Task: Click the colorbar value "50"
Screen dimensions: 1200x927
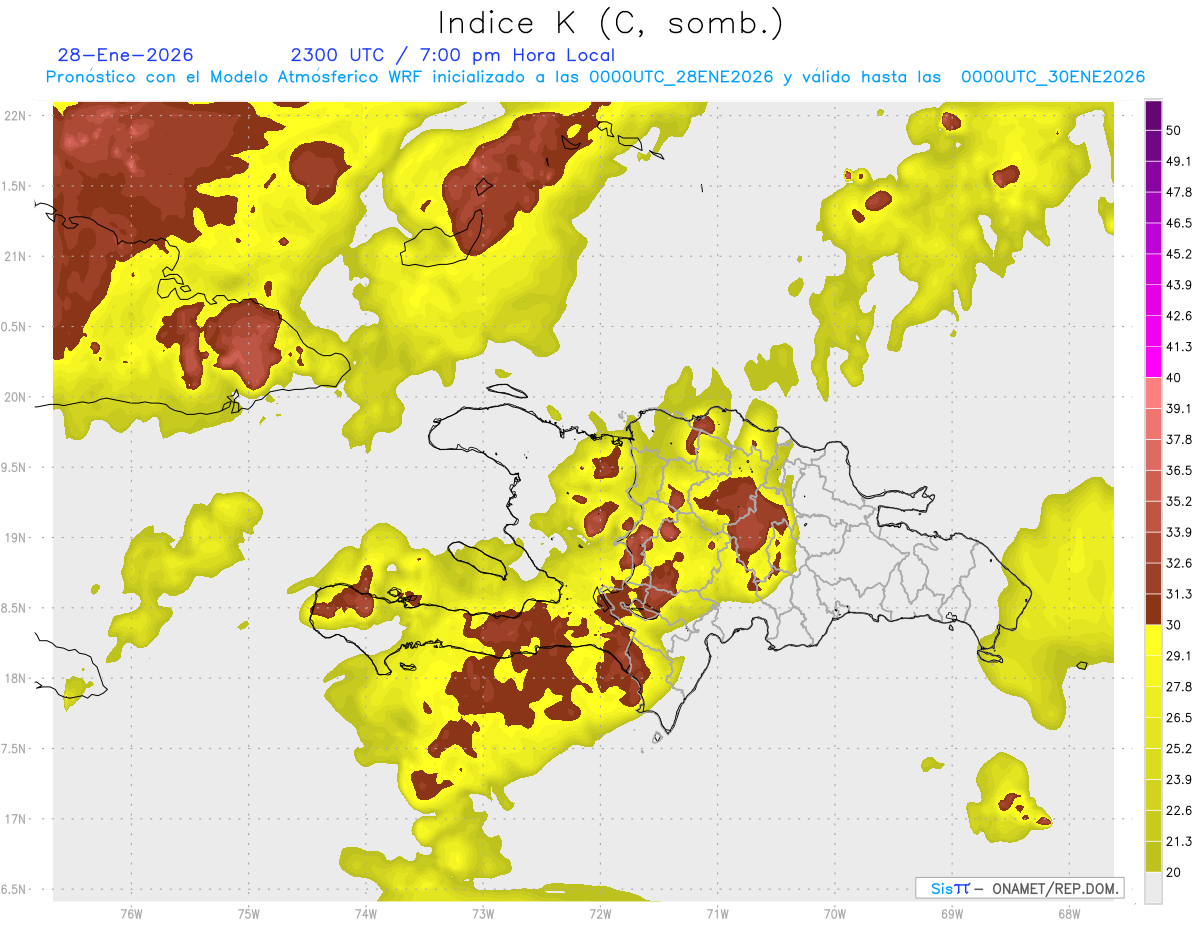Action: coord(1174,130)
